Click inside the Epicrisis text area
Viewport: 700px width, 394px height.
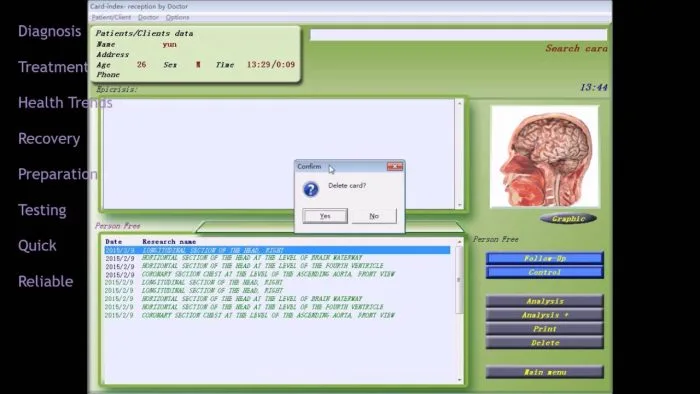pos(279,153)
